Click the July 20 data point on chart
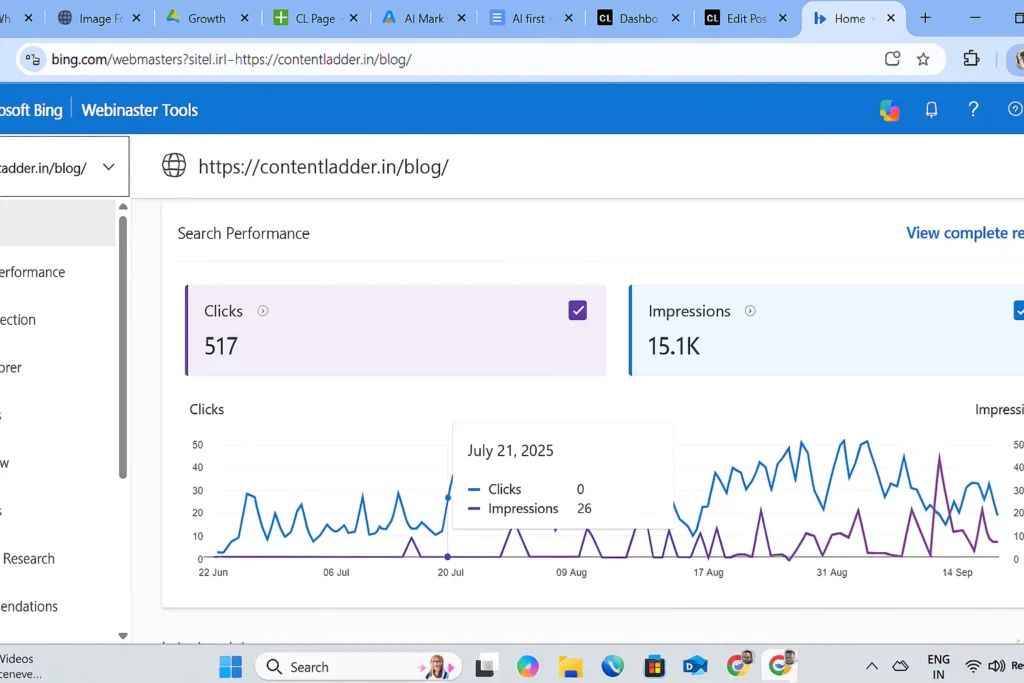 coord(447,556)
